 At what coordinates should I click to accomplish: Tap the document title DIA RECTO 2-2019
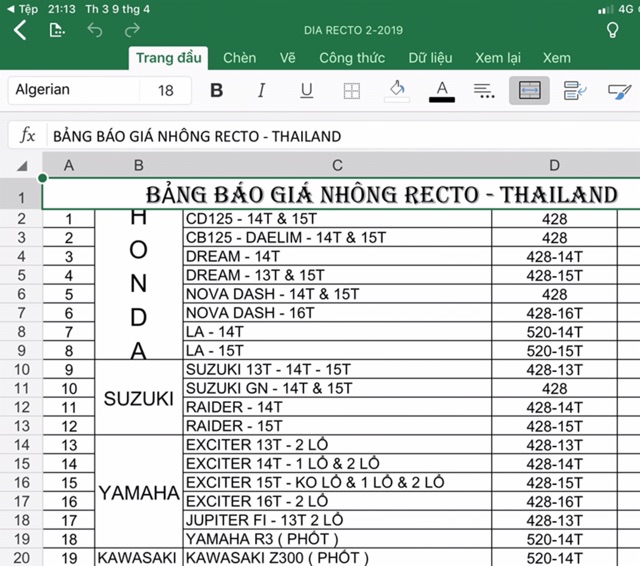click(x=353, y=30)
